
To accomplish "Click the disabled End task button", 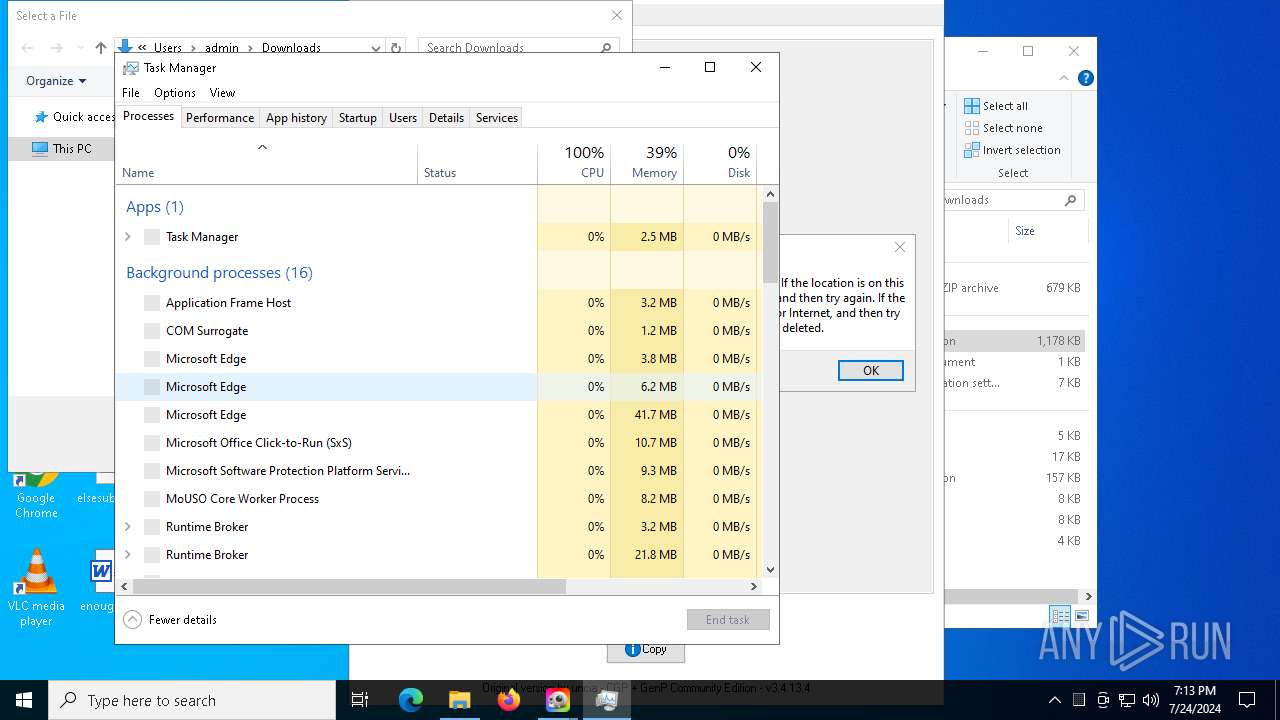I will [728, 620].
